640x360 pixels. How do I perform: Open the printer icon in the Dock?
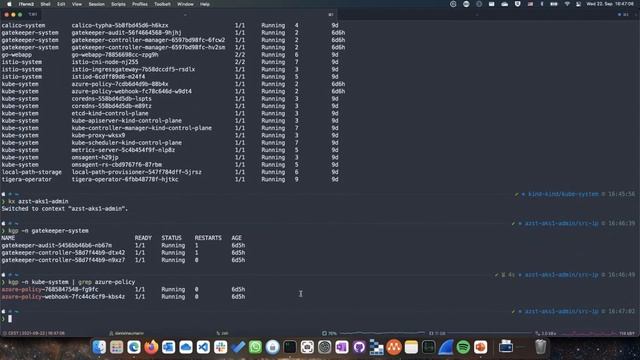pyautogui.click(x=506, y=347)
